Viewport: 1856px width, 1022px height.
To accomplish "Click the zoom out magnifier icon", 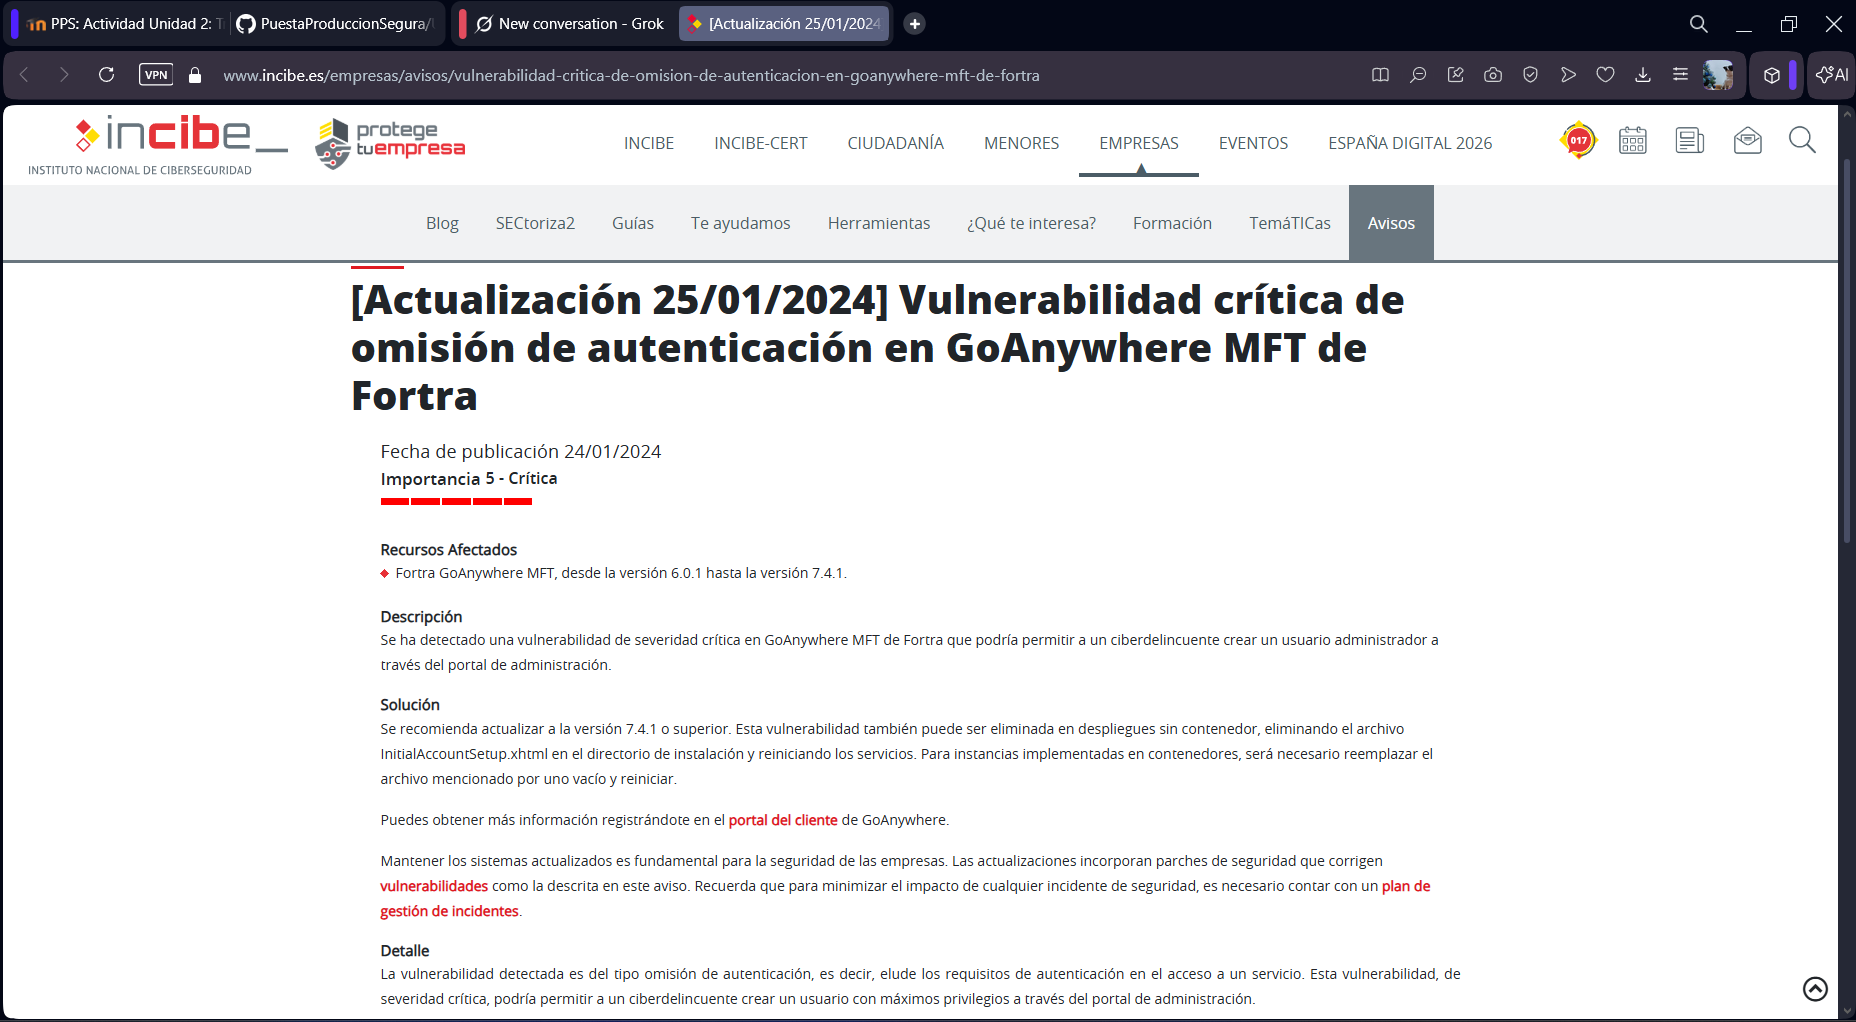I will 1418,75.
